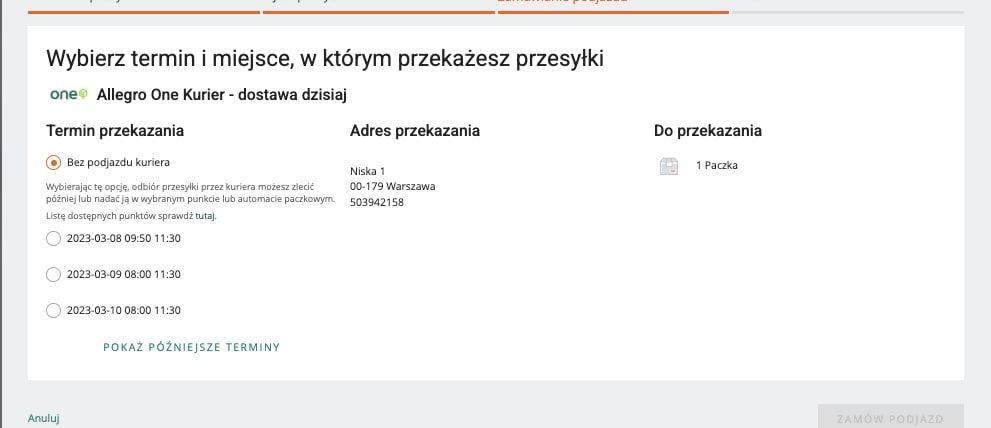Click the Wybierz termin i miejsce page heading
This screenshot has width=991, height=428.
click(x=324, y=58)
